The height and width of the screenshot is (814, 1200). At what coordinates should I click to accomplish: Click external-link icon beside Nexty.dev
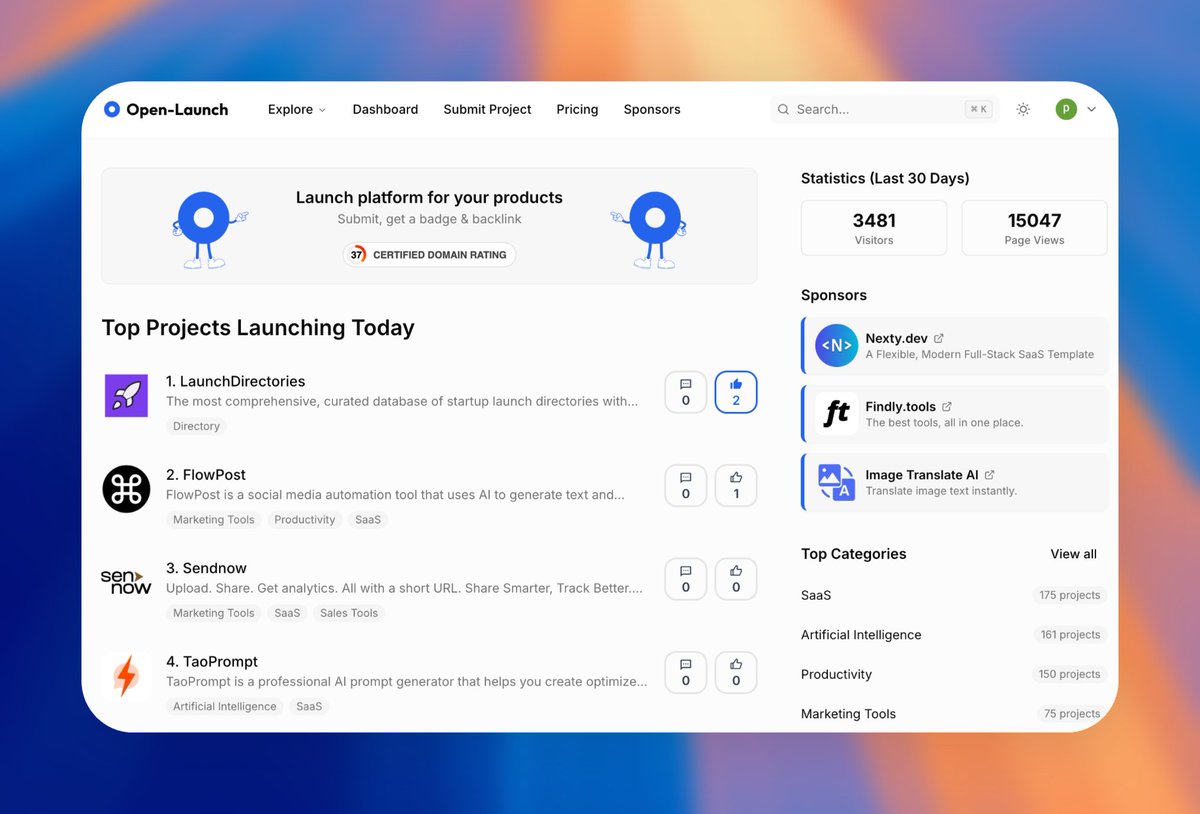[938, 338]
